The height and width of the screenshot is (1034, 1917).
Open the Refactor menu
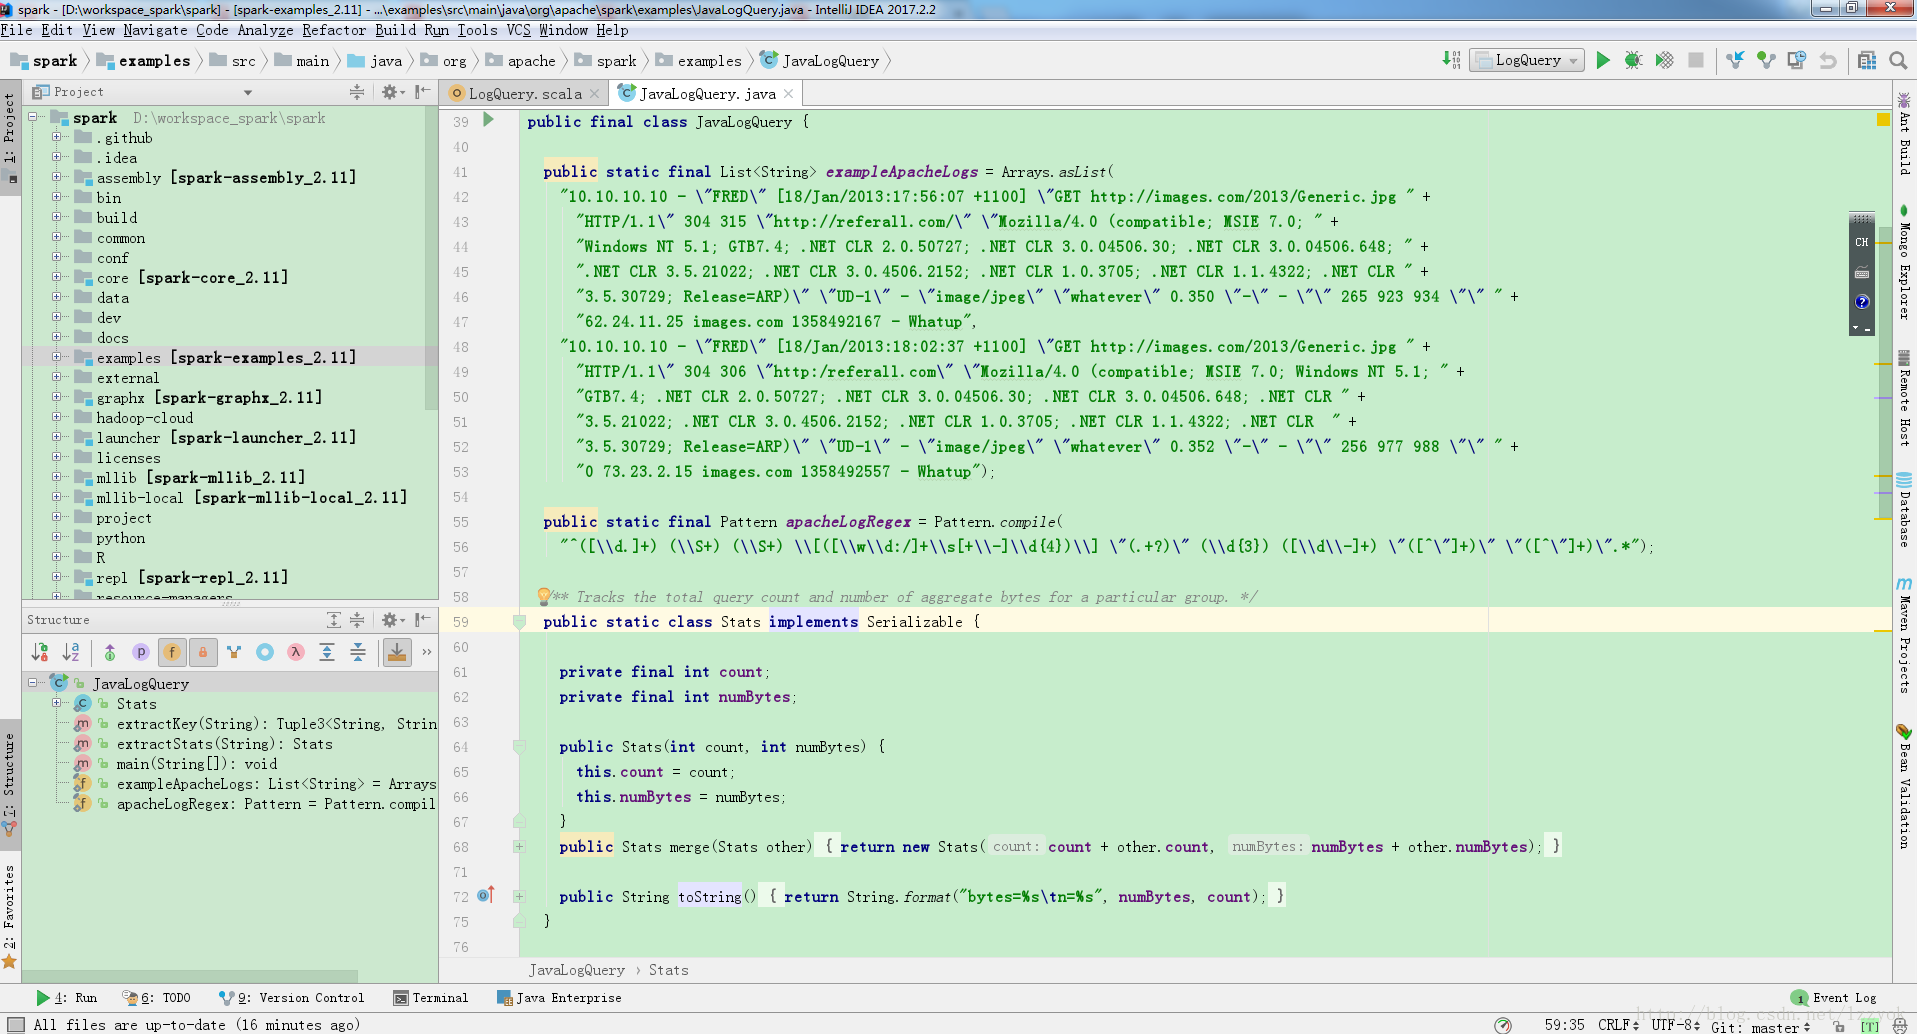click(334, 30)
